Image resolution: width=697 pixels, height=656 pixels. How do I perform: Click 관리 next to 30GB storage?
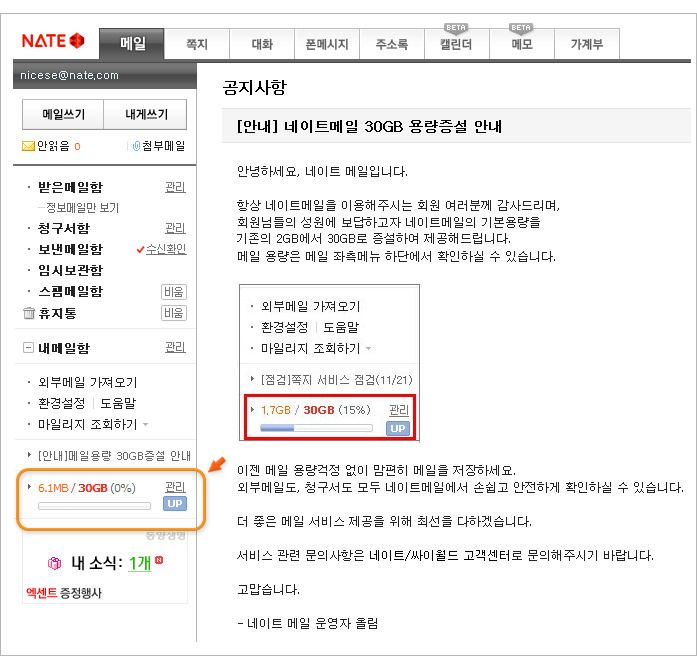[x=175, y=488]
